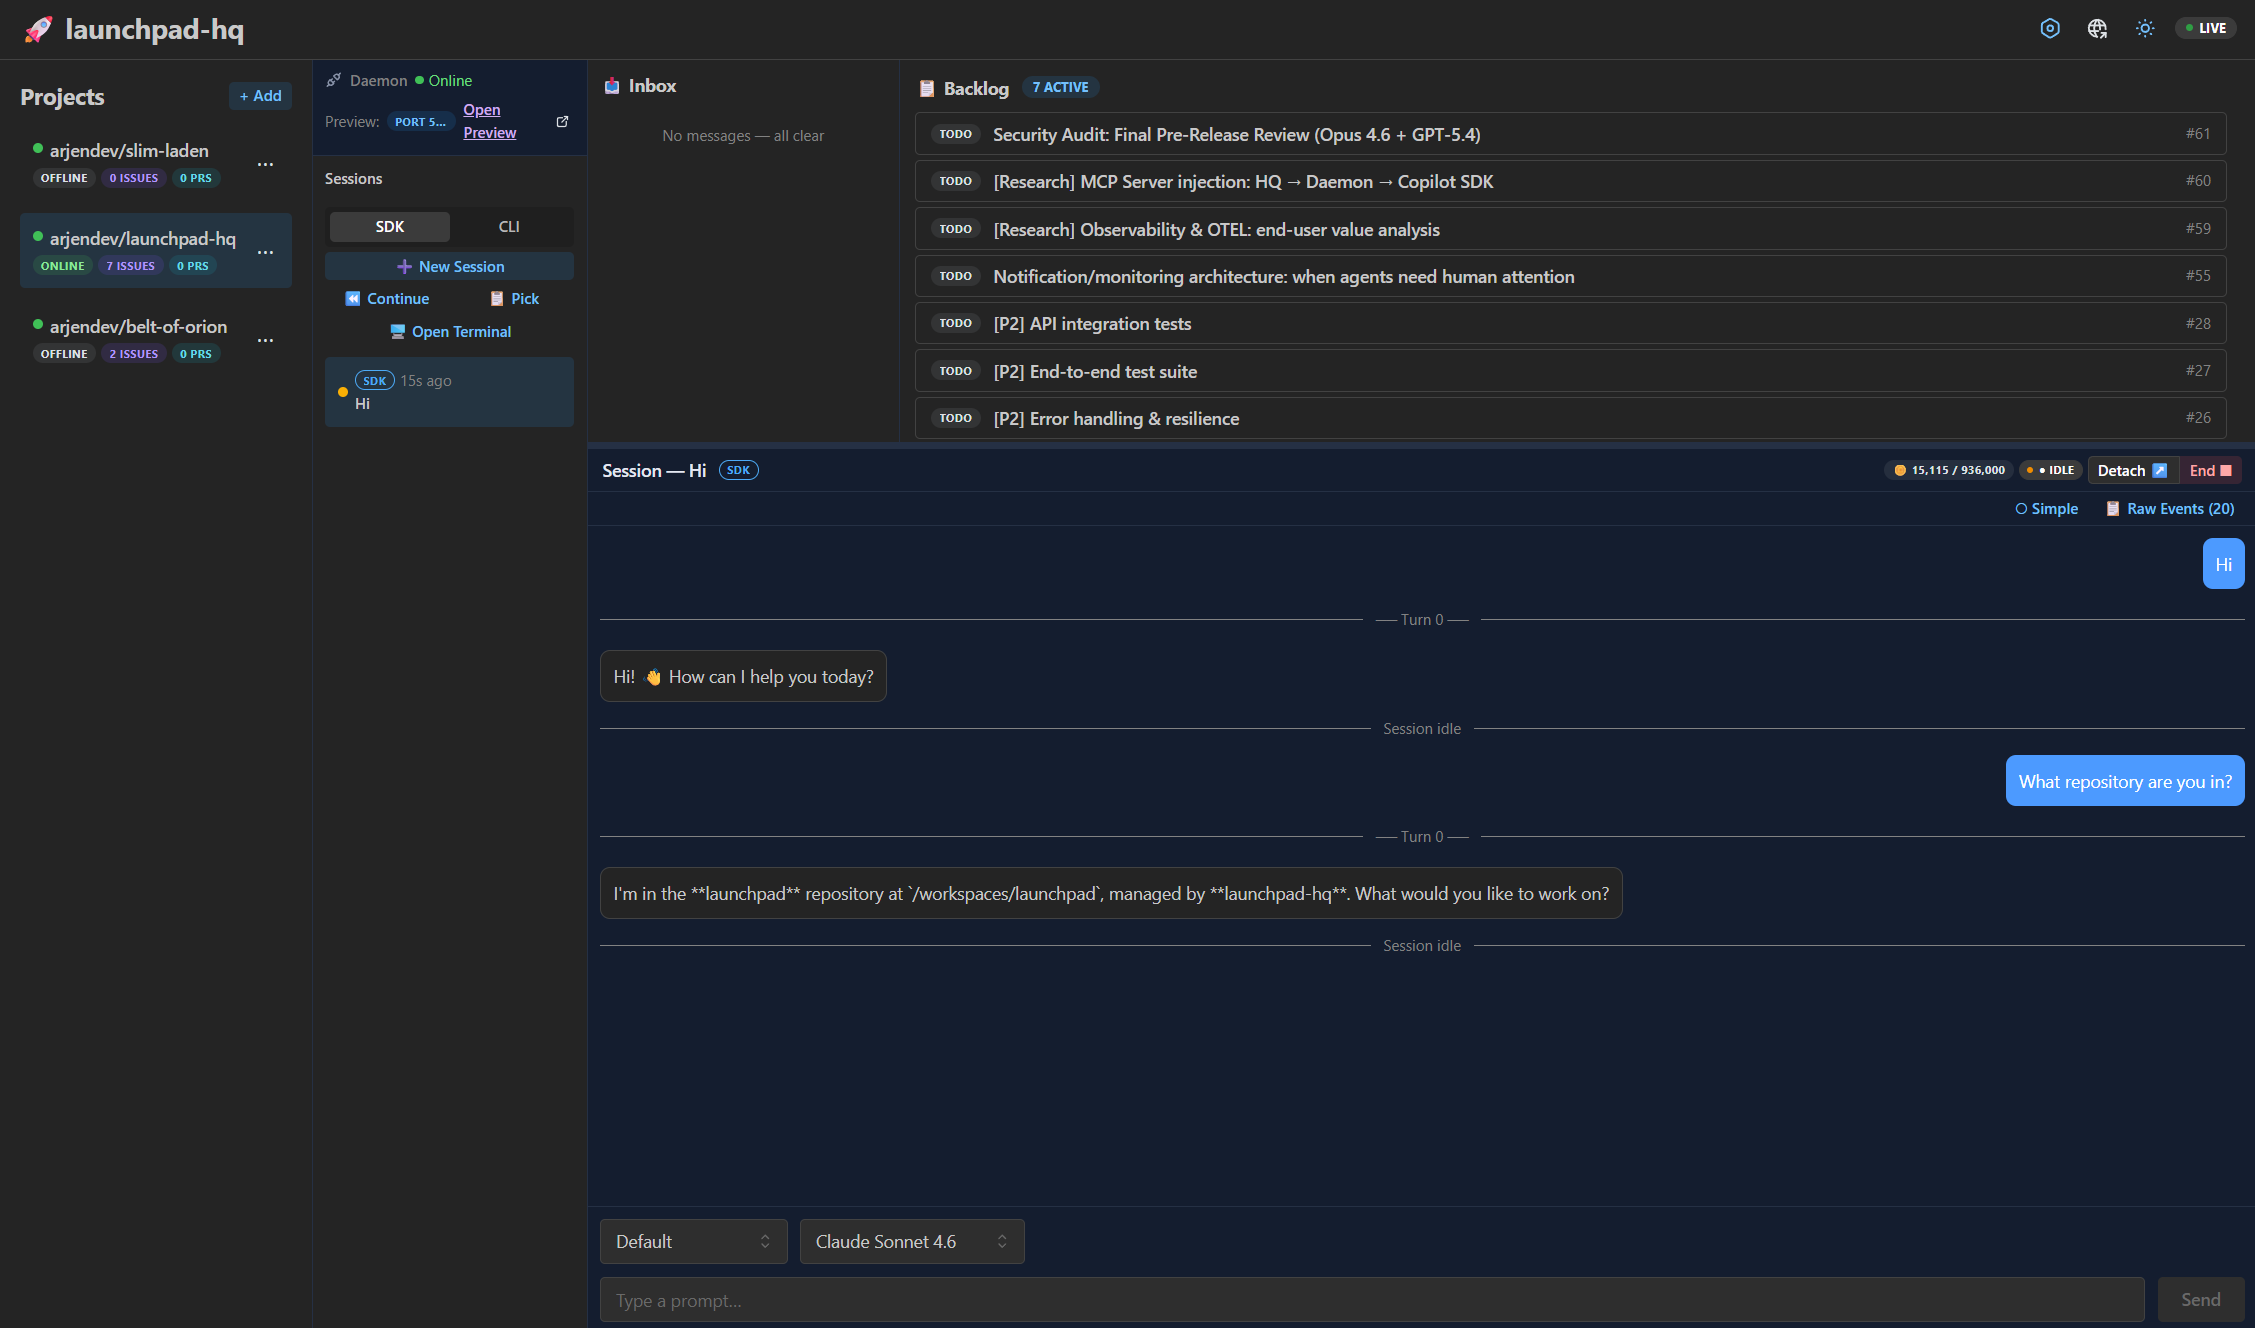2255x1328 pixels.
Task: Click the rewind icon next to Continue
Action: coord(353,298)
